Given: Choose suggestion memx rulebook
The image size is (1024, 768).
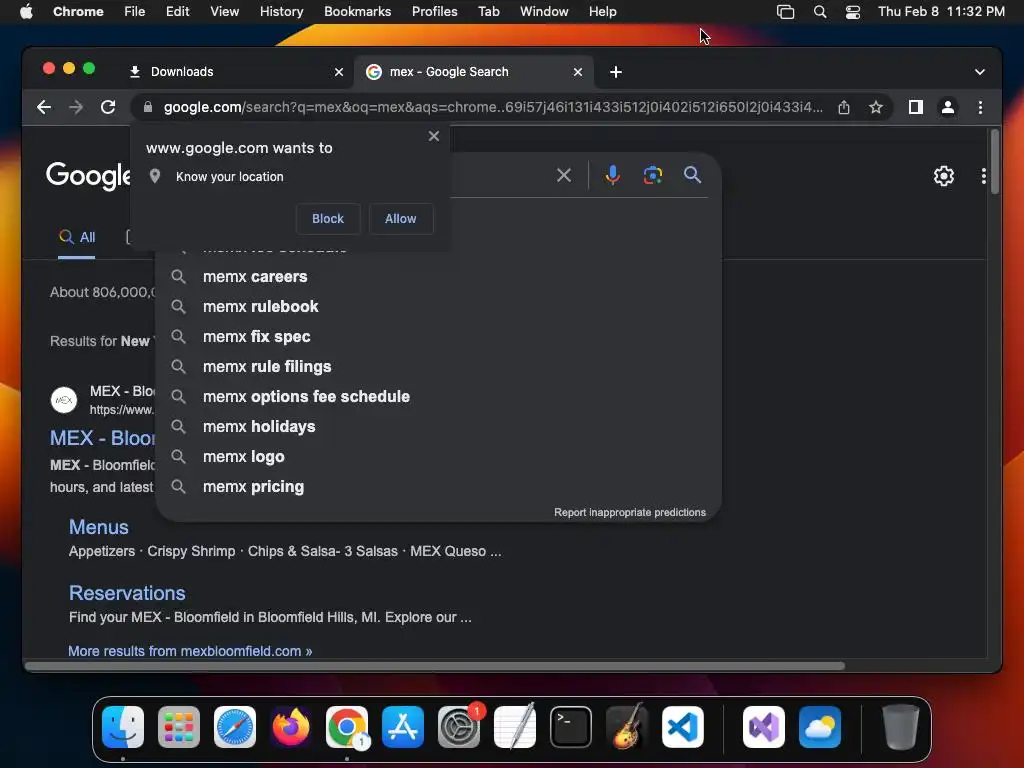Looking at the screenshot, I should pyautogui.click(x=438, y=307).
